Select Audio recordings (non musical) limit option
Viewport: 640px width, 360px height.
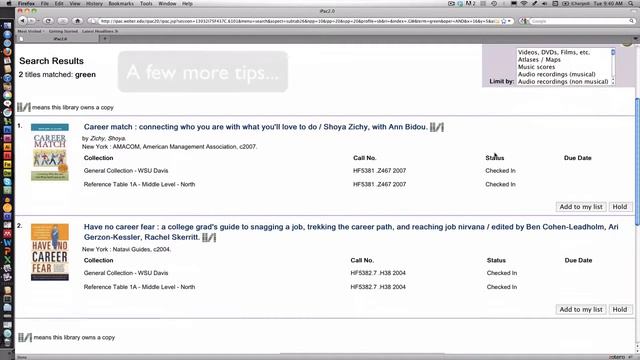(563, 82)
